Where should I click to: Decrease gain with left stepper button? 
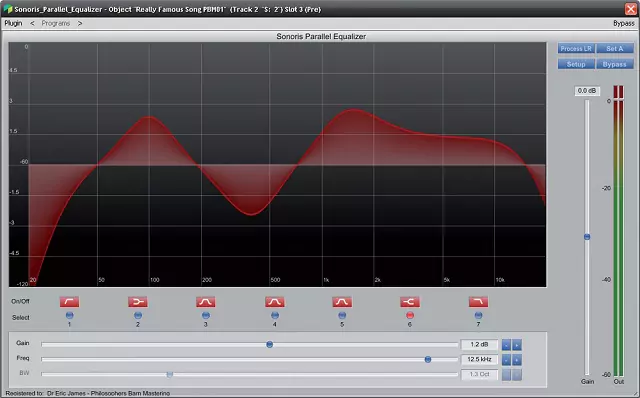pyautogui.click(x=506, y=345)
